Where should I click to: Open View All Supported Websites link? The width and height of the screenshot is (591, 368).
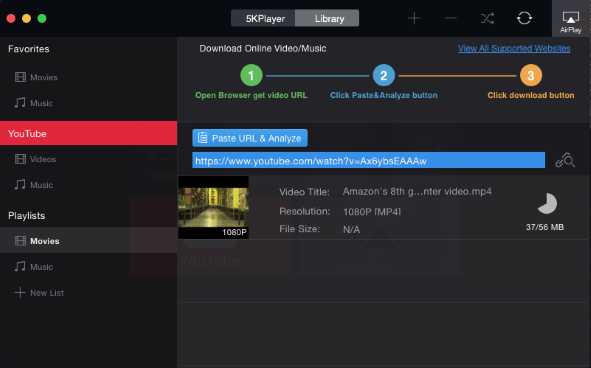coord(514,49)
